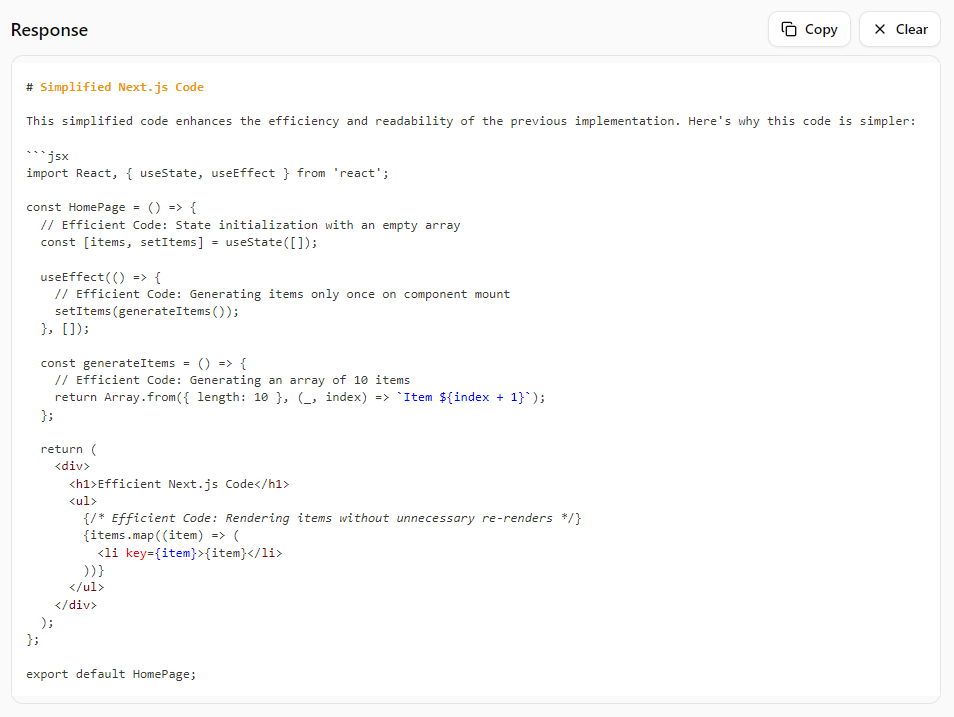Click the Copy button icon

click(789, 29)
